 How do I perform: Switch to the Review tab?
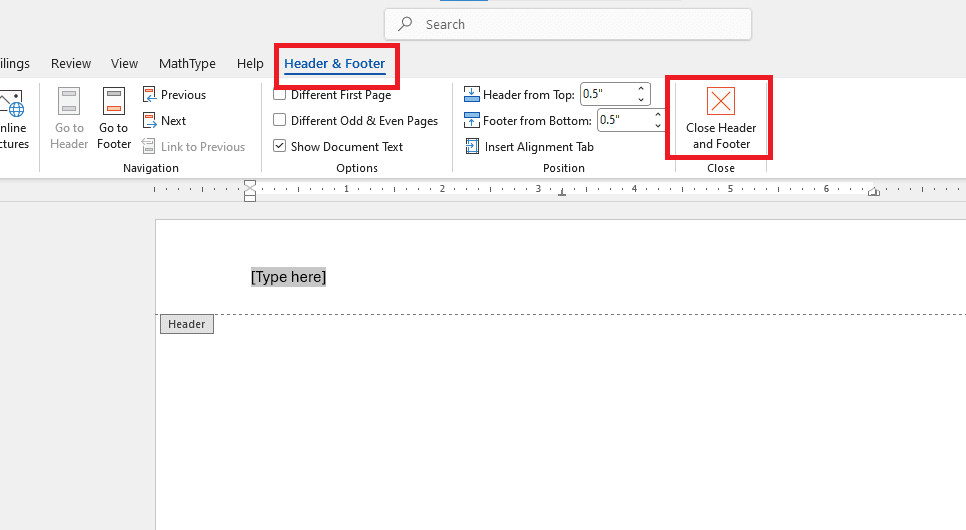point(71,63)
